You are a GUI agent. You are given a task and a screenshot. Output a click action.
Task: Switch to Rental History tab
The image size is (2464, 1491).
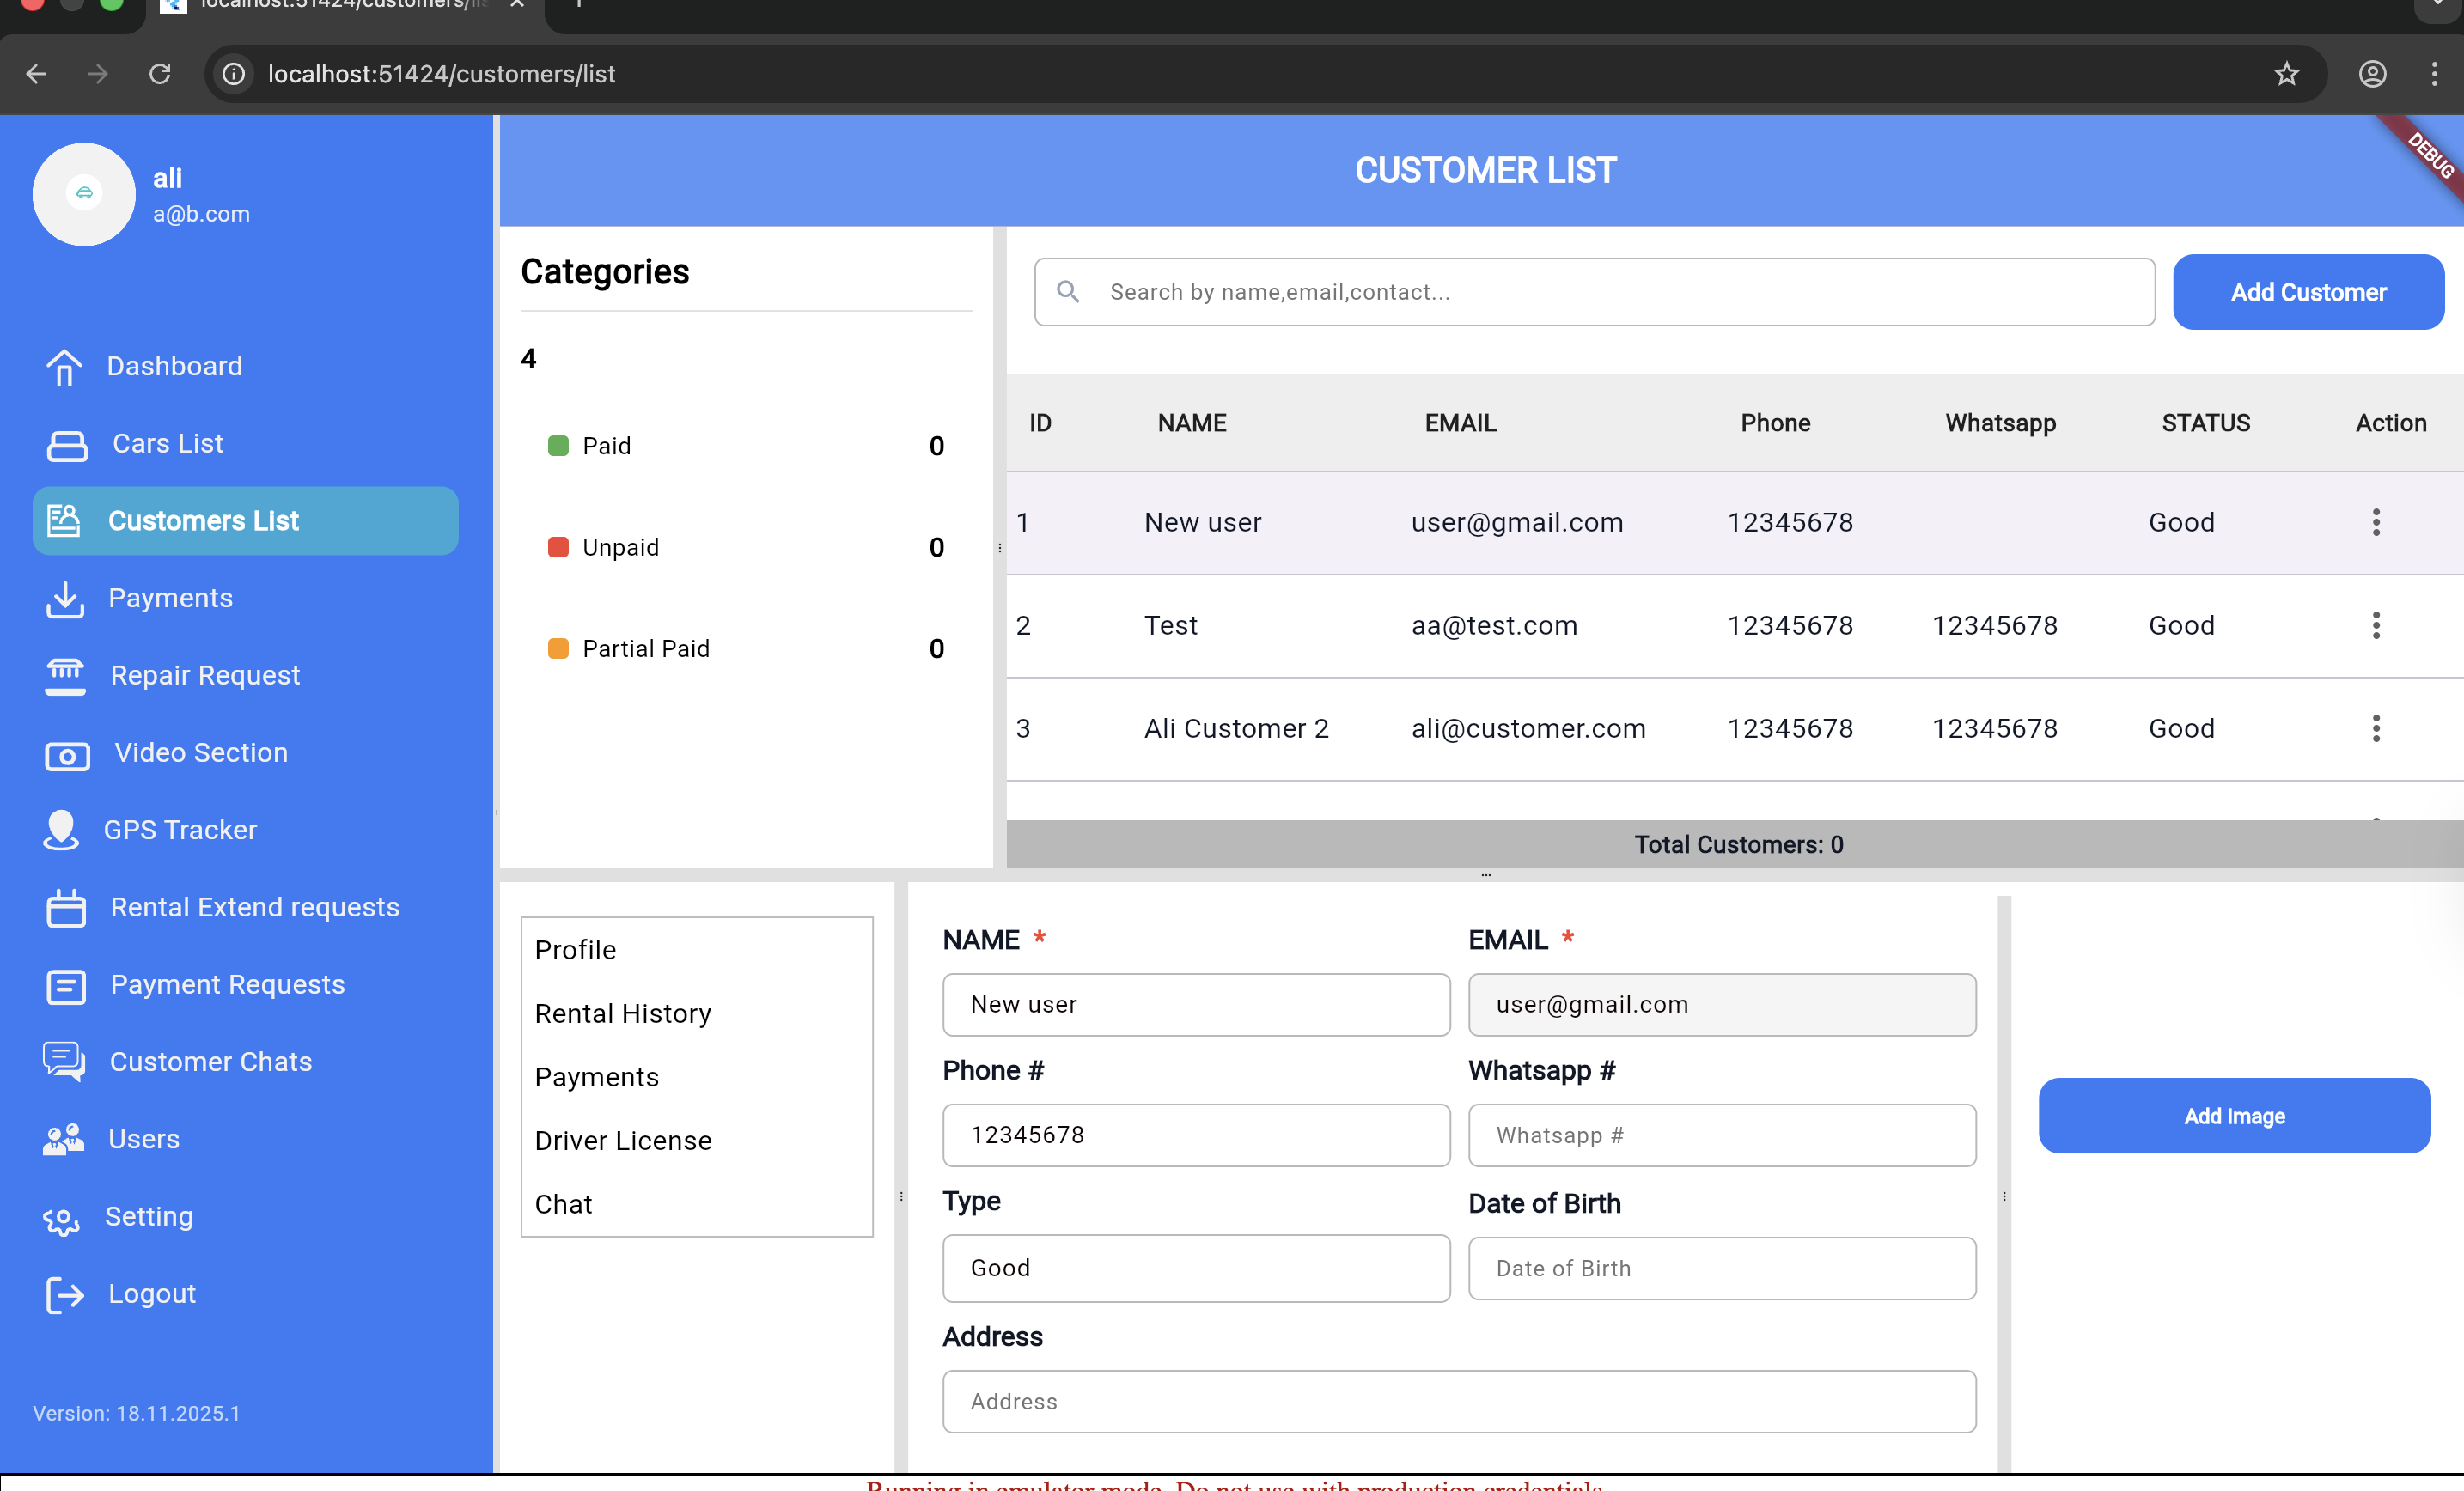(x=622, y=1013)
